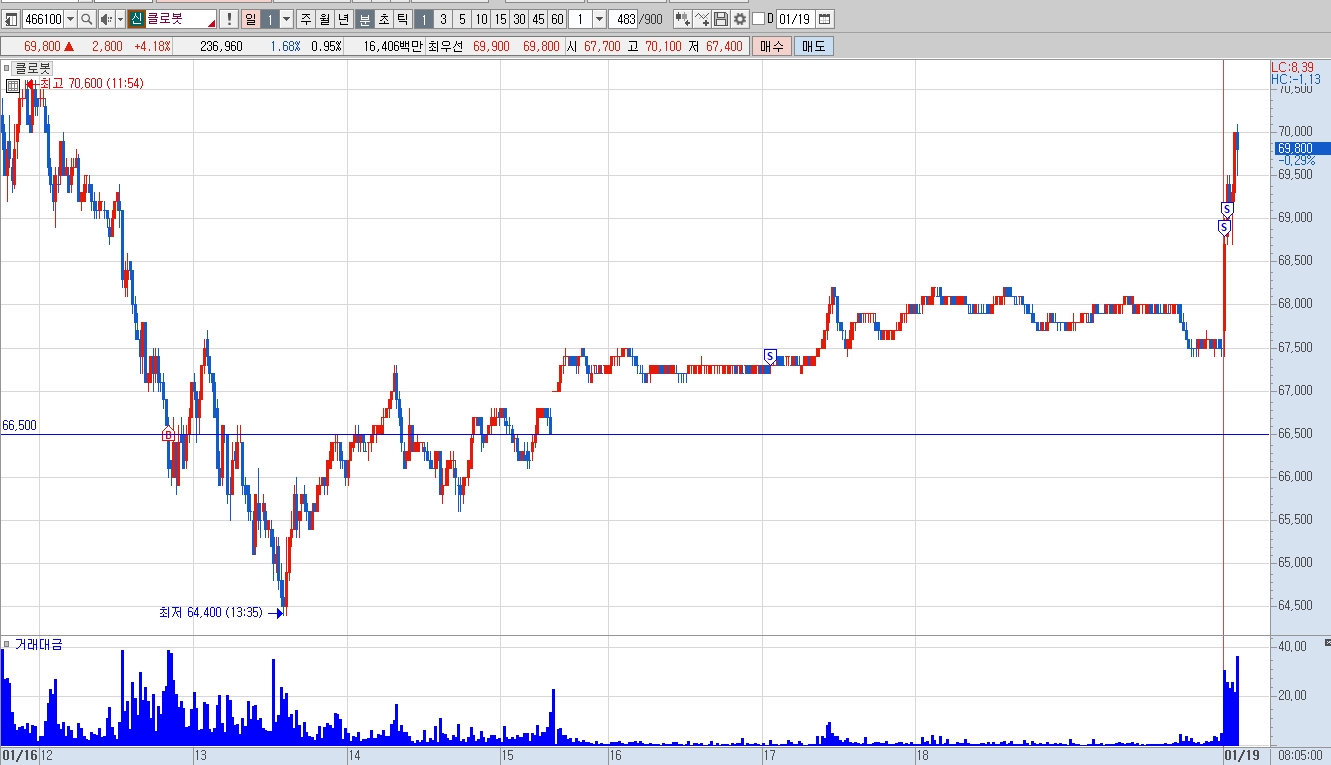This screenshot has width=1331, height=765.
Task: Click the add candlestick indicator icon
Action: point(682,19)
